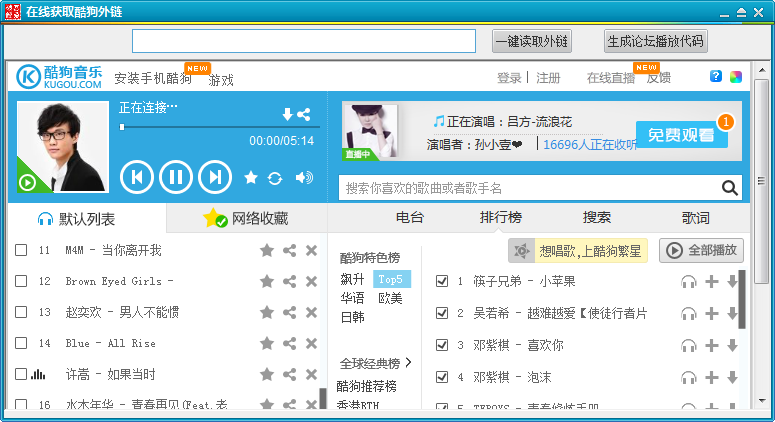Select the 飙升 ranking list
The image size is (775, 422).
point(352,279)
